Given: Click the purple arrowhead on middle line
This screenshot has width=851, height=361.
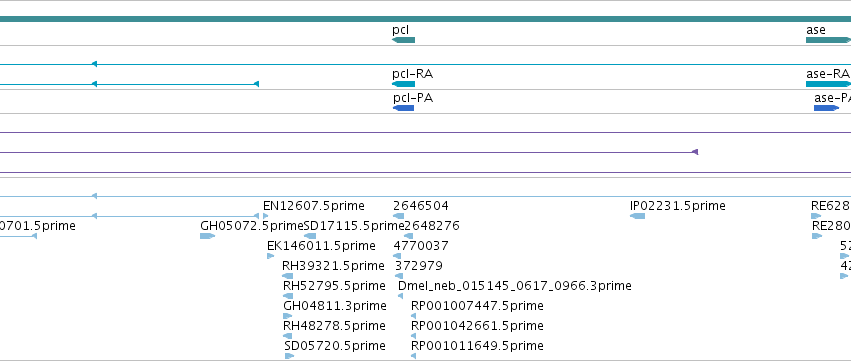Looking at the screenshot, I should pyautogui.click(x=695, y=152).
